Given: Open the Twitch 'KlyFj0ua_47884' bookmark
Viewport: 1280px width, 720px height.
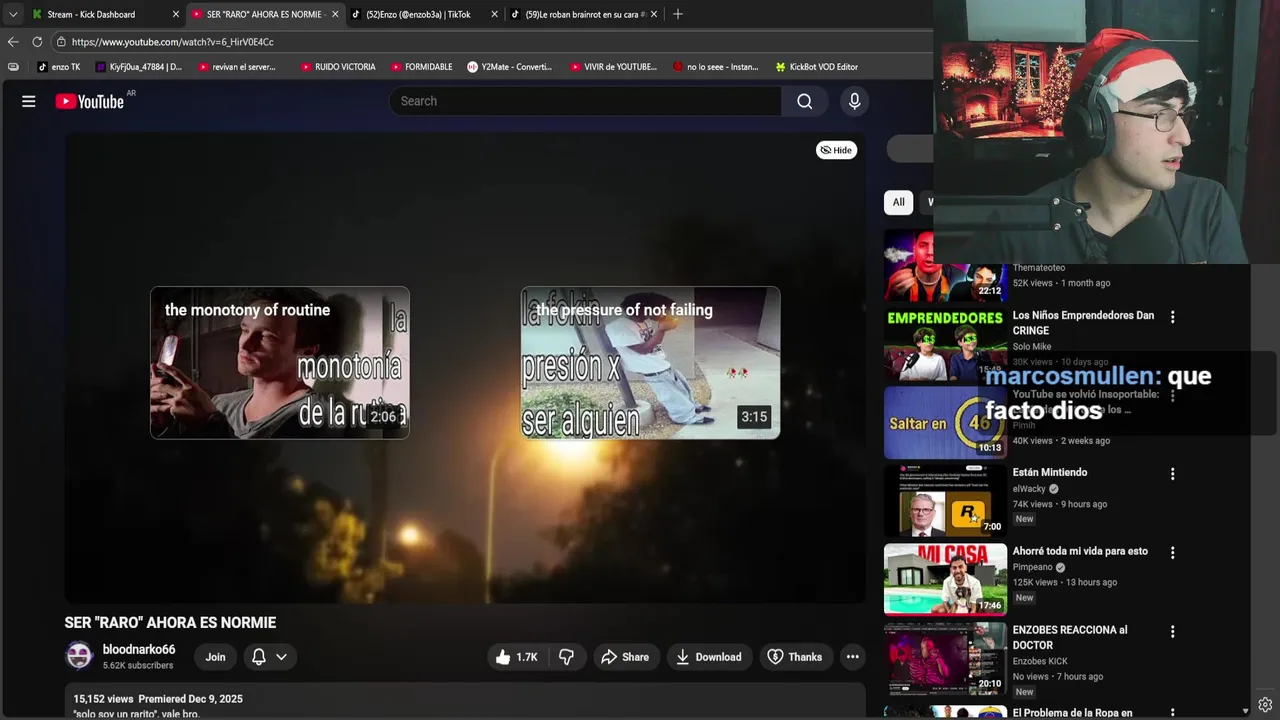Looking at the screenshot, I should [139, 67].
